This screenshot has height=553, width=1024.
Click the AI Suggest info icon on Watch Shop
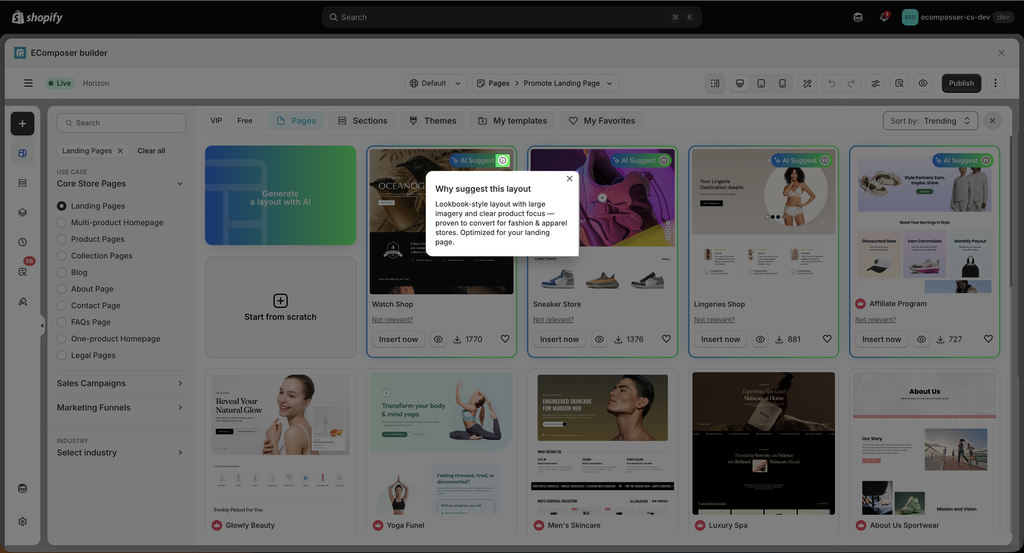(502, 161)
